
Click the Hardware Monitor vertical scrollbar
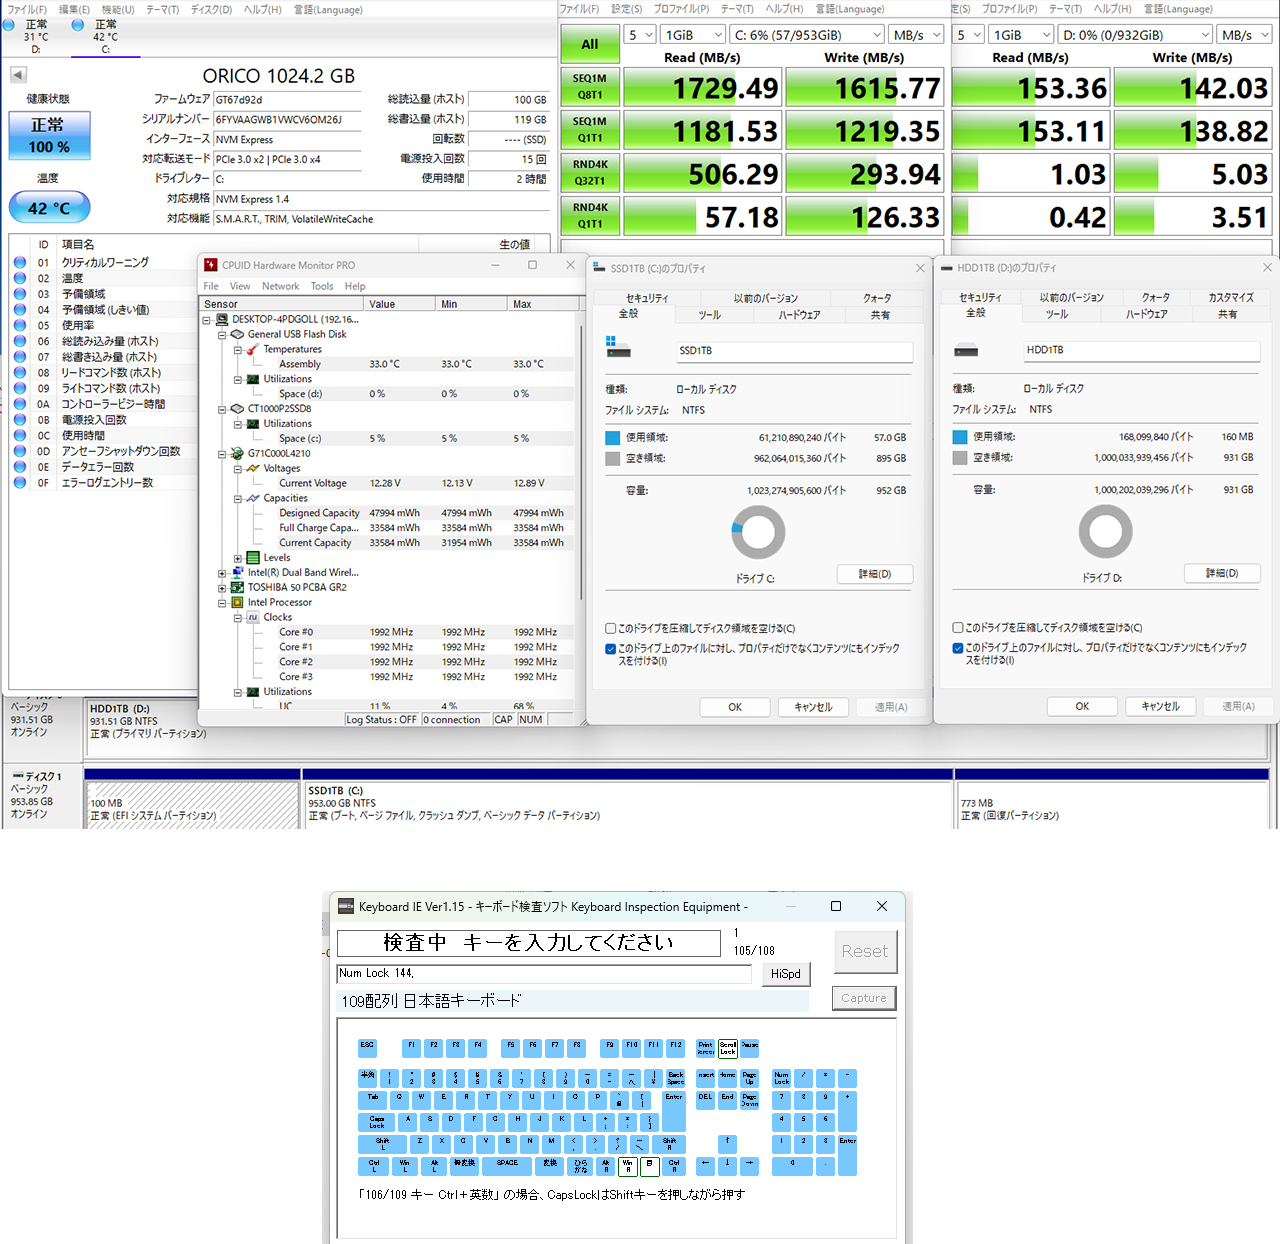(579, 450)
